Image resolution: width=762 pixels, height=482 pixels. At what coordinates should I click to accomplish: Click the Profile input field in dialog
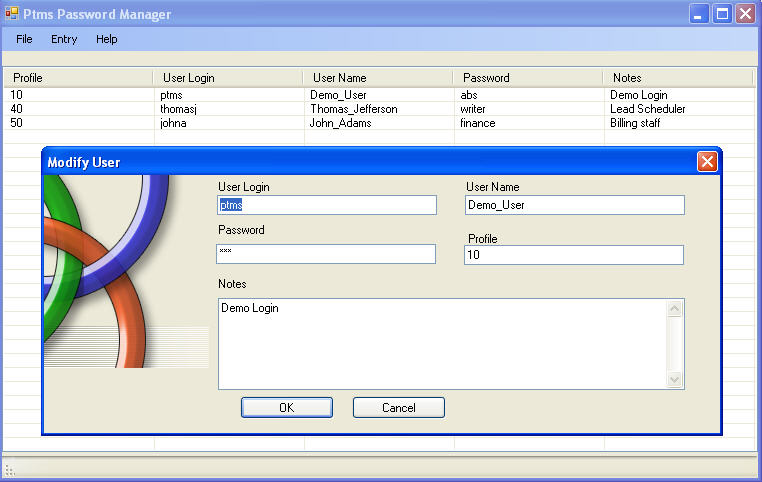click(x=574, y=255)
